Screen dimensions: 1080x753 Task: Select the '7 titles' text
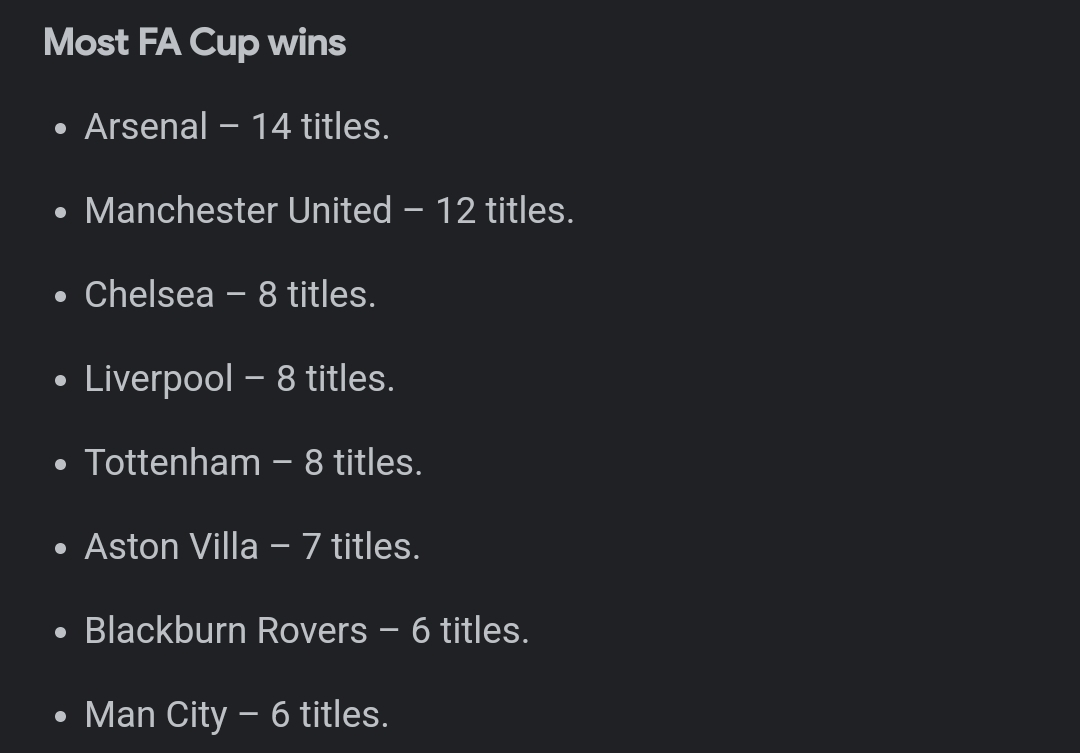tap(360, 547)
